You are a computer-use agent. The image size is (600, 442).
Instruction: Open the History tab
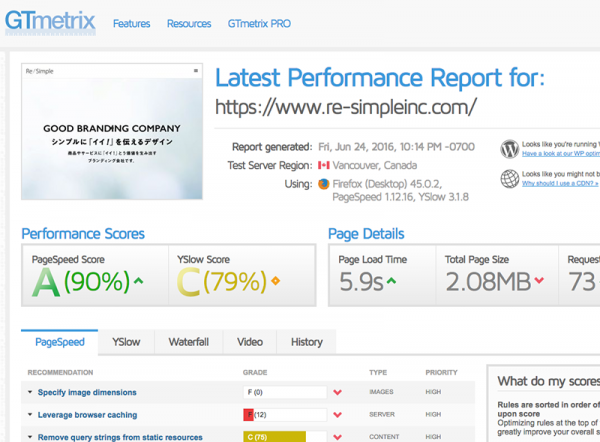(307, 342)
